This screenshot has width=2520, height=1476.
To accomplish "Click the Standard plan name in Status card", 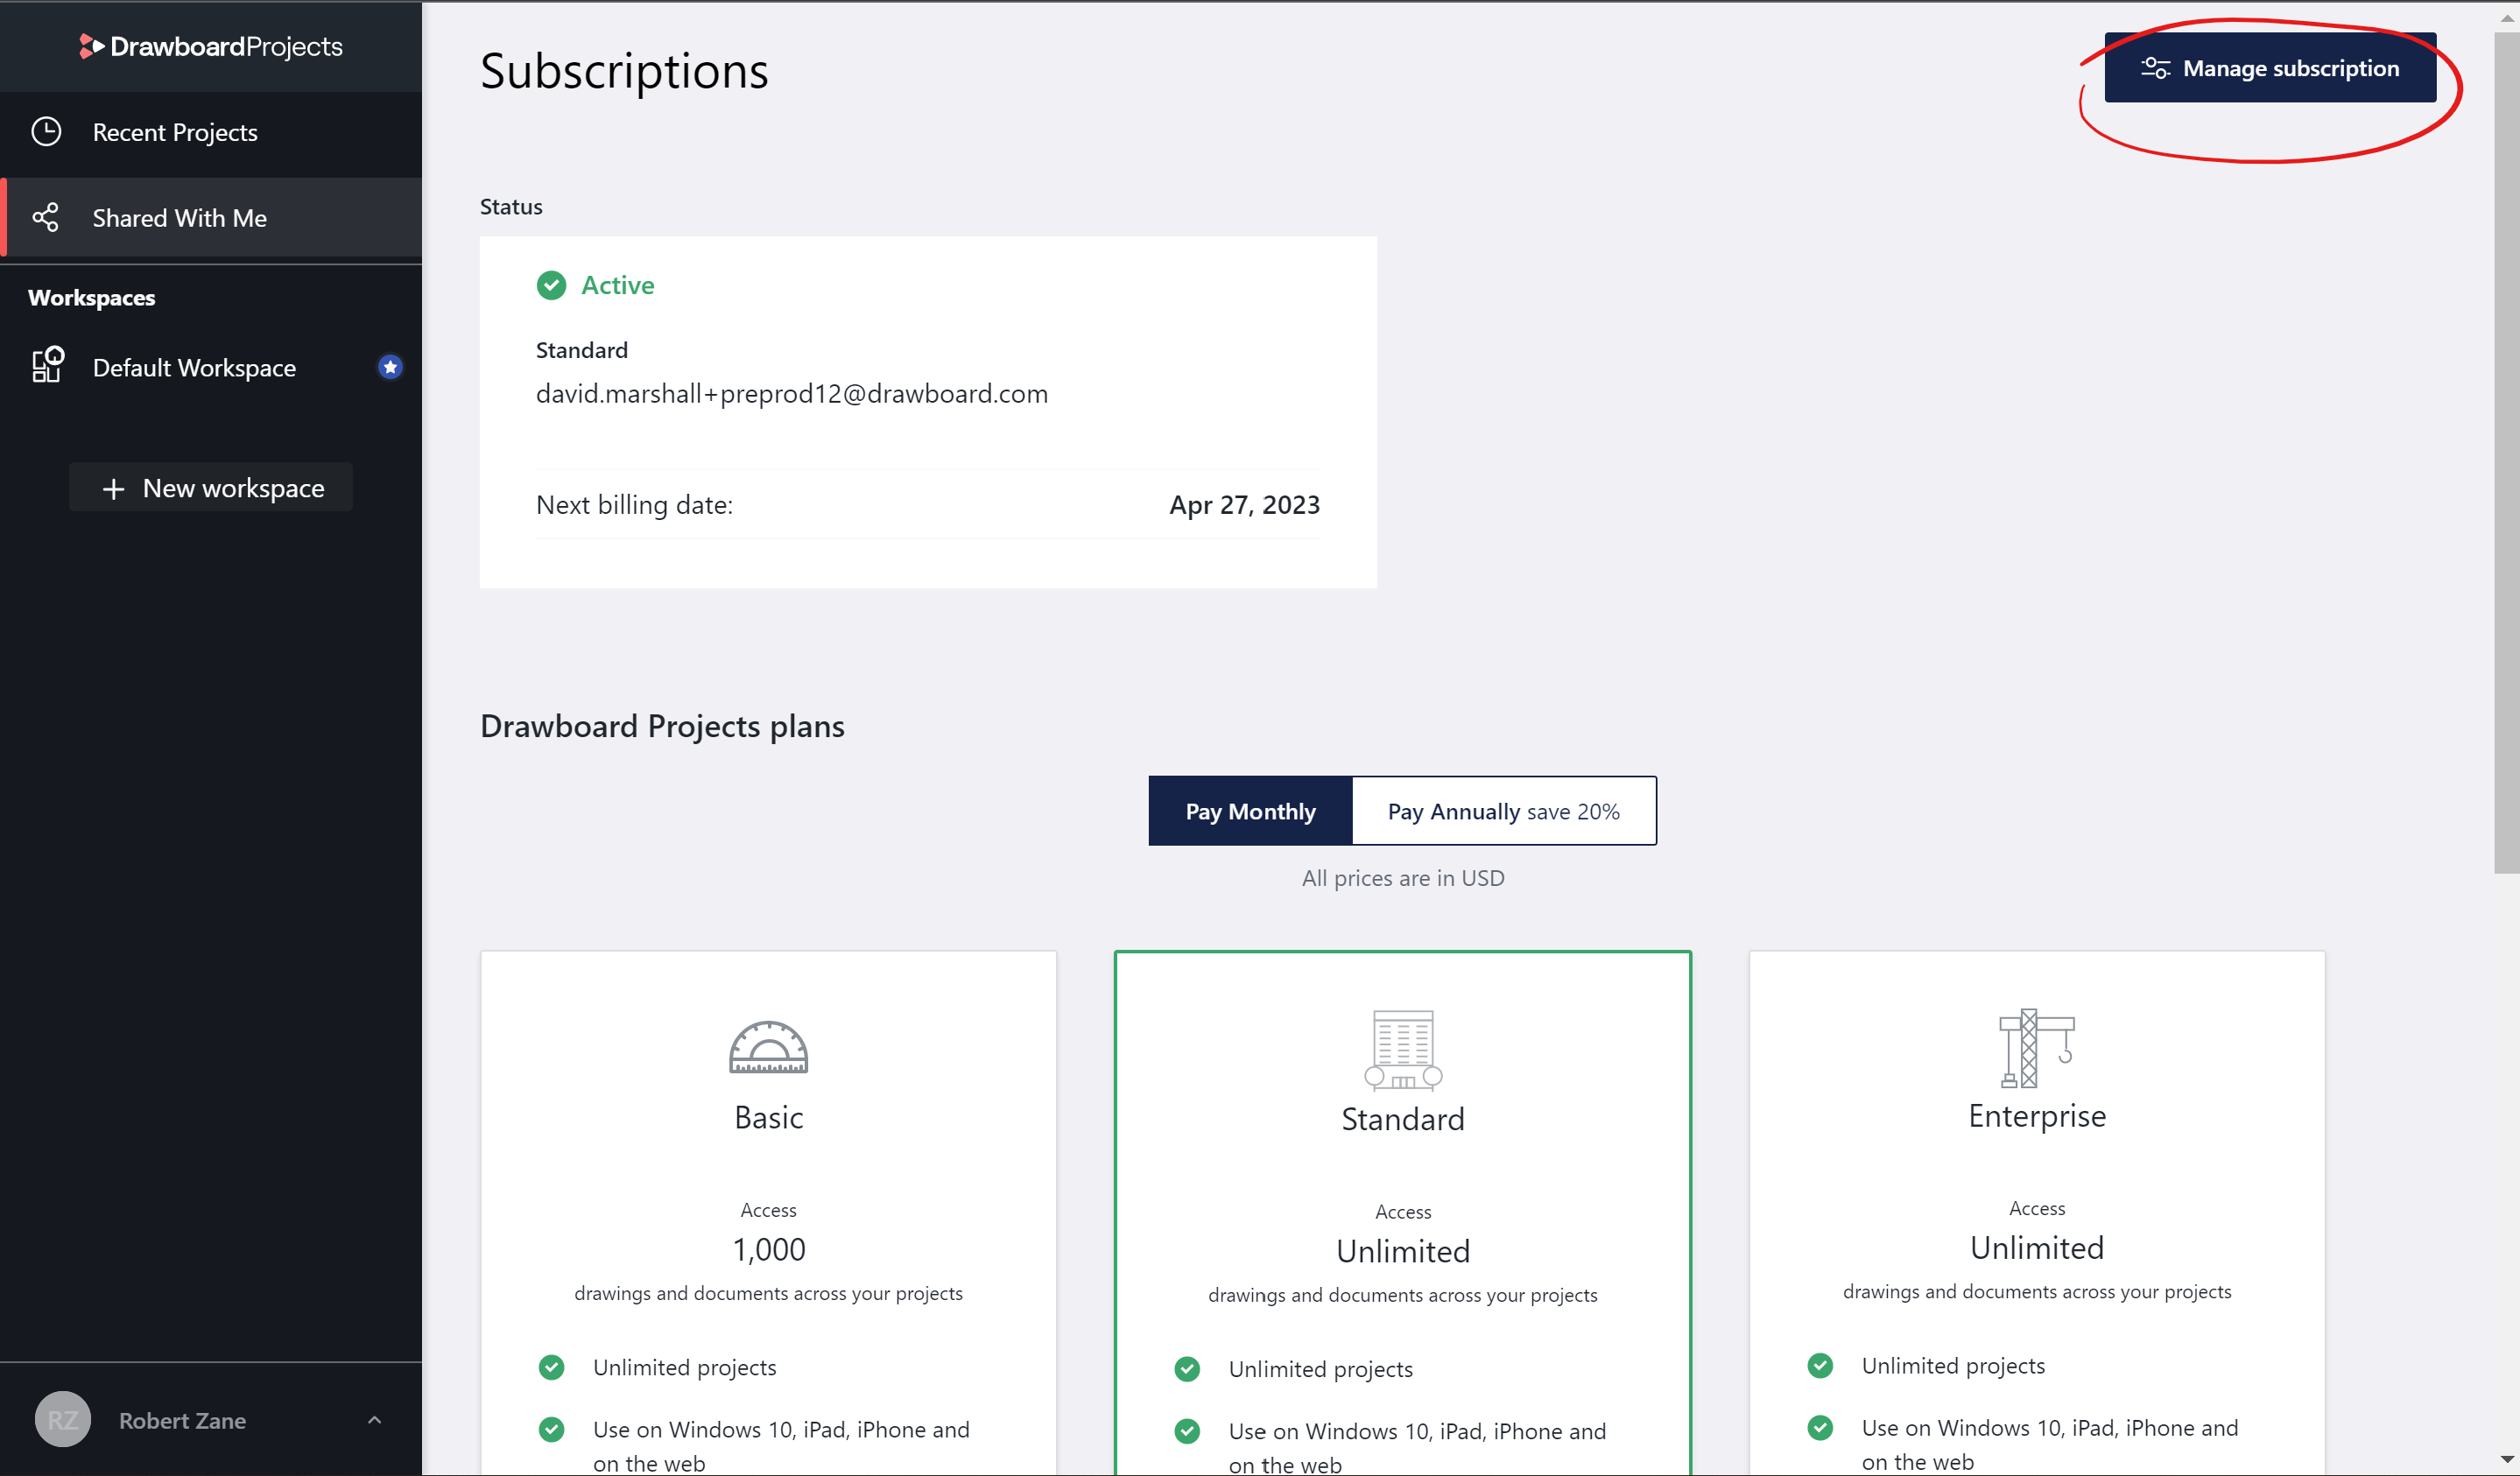I will [582, 350].
